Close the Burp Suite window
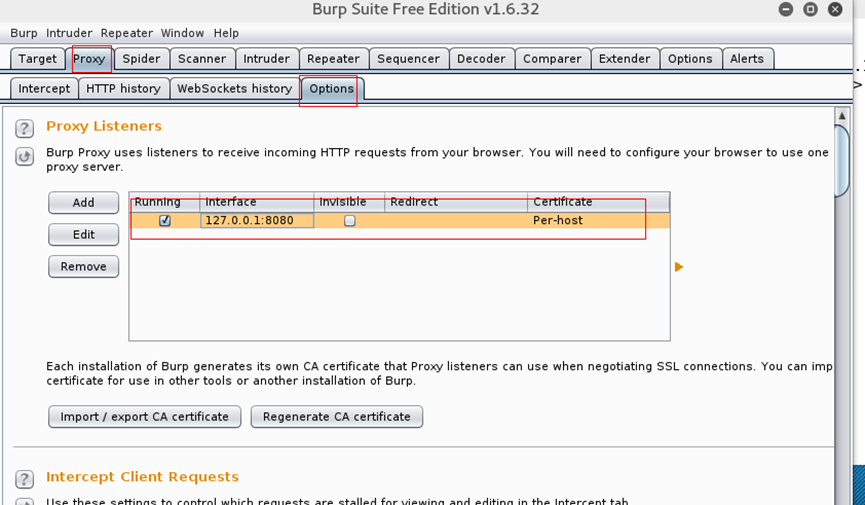This screenshot has height=505, width=865. (835, 9)
